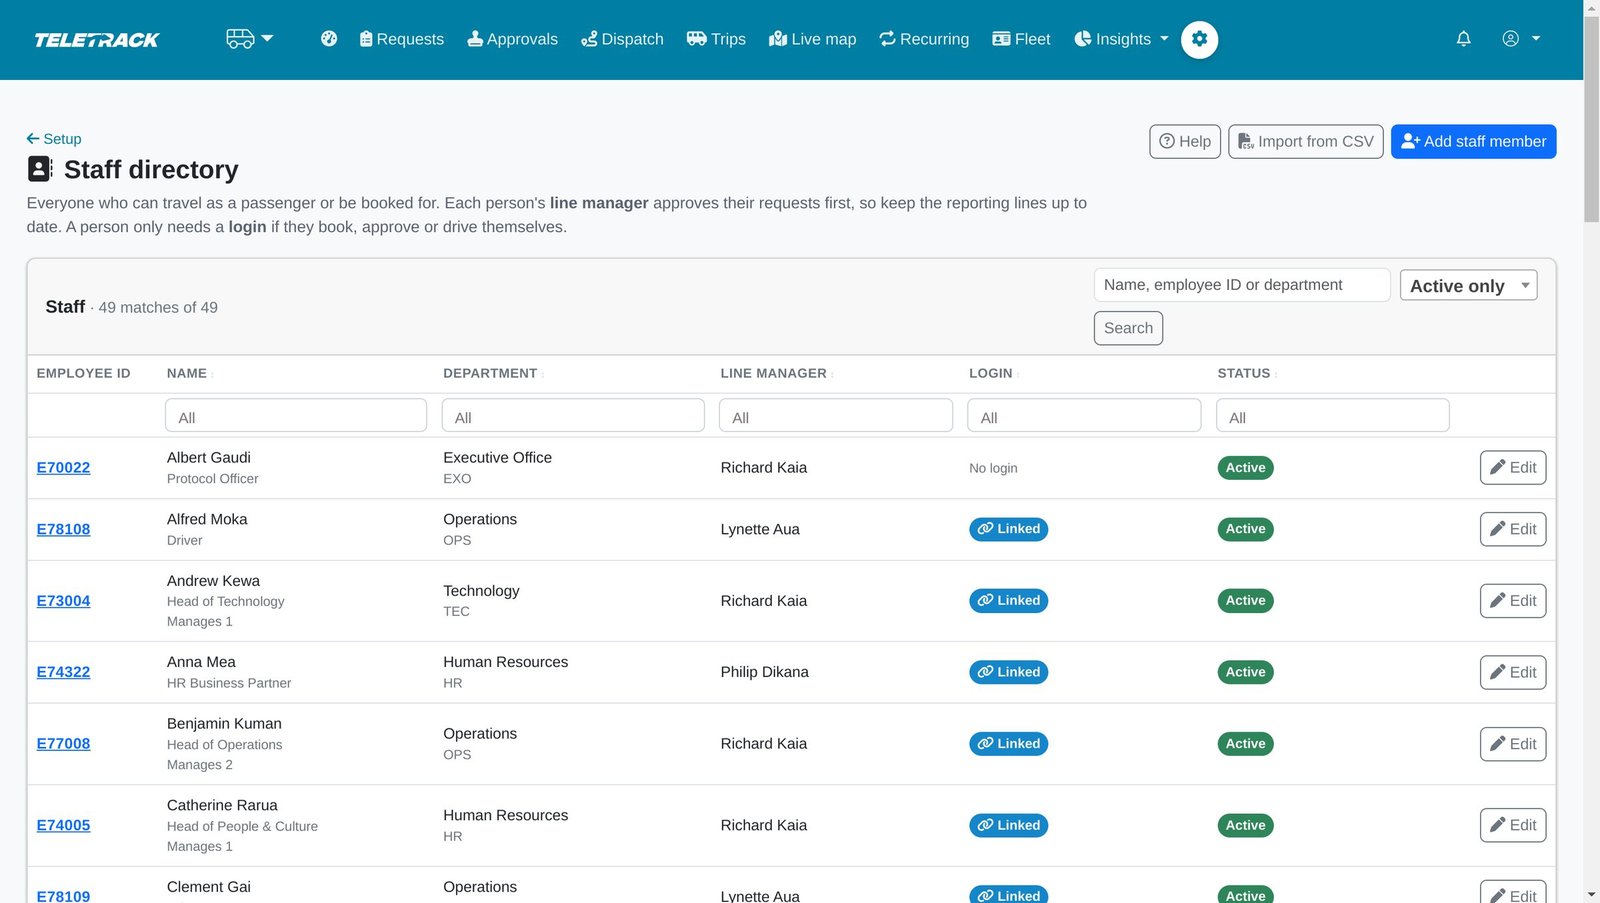Sort by Status column header
This screenshot has height=903, width=1600.
click(1247, 373)
